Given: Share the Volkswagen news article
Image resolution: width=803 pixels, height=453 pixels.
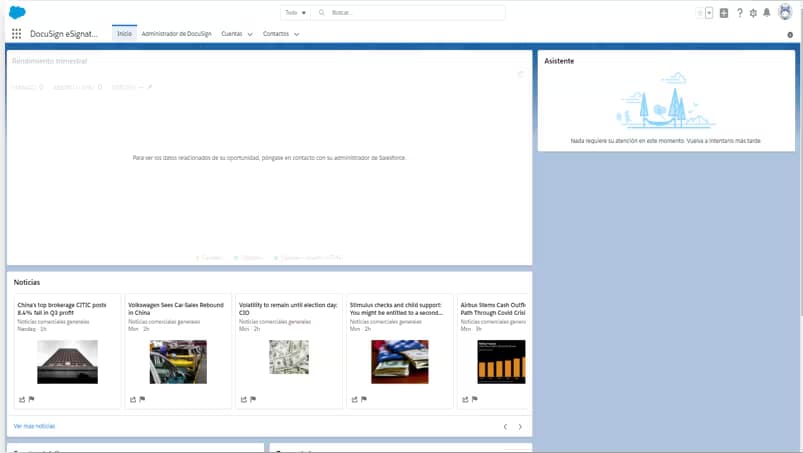Looking at the screenshot, I should 133,399.
